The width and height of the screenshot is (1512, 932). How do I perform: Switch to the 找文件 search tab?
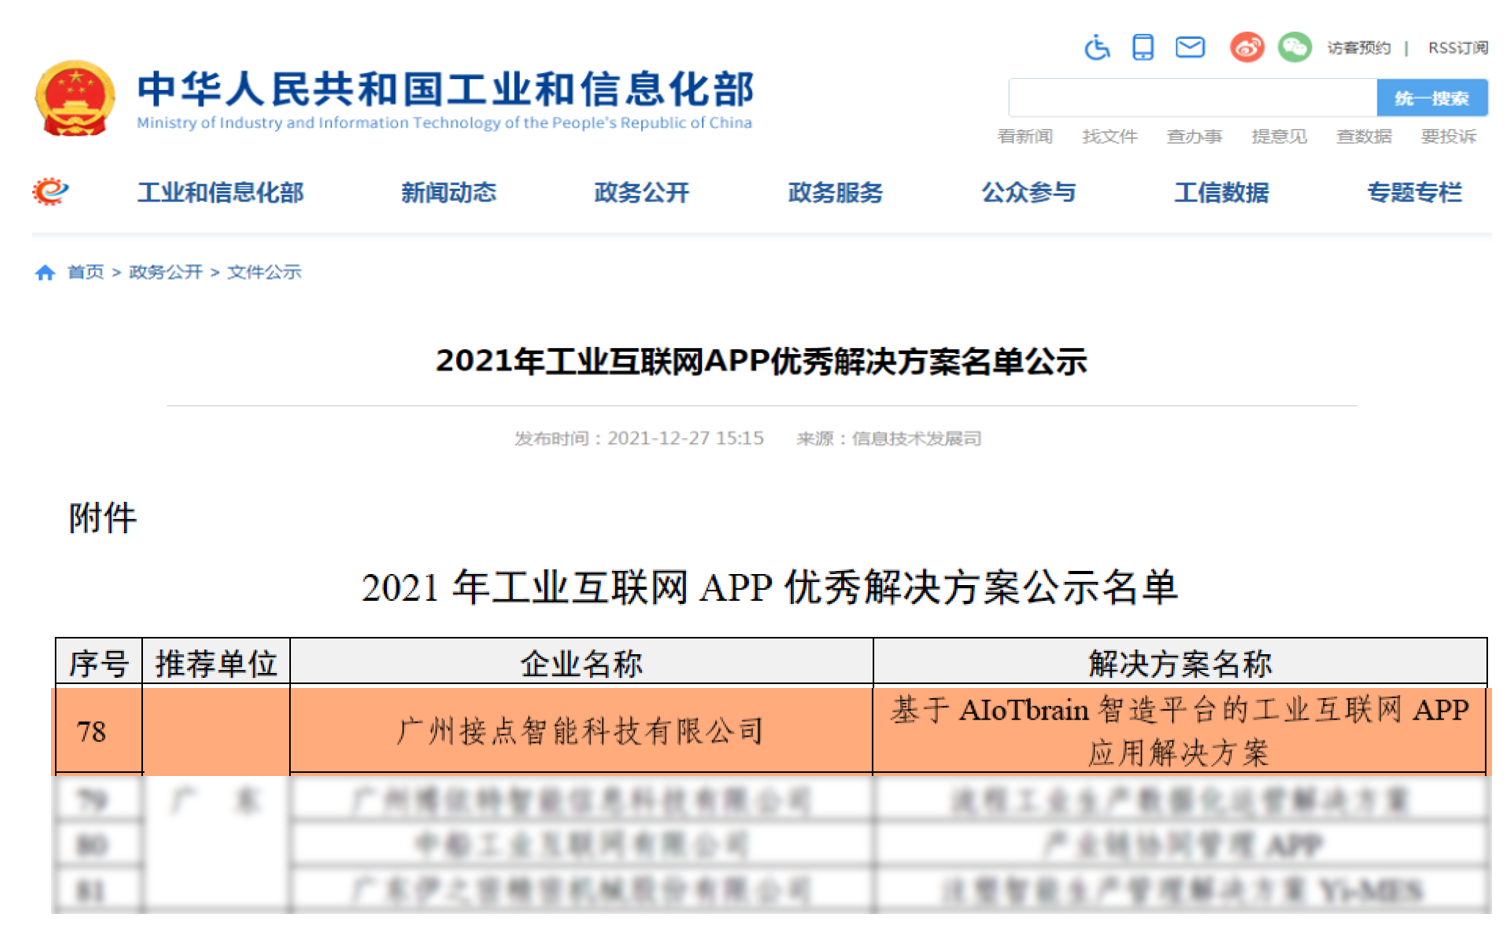(x=1110, y=137)
